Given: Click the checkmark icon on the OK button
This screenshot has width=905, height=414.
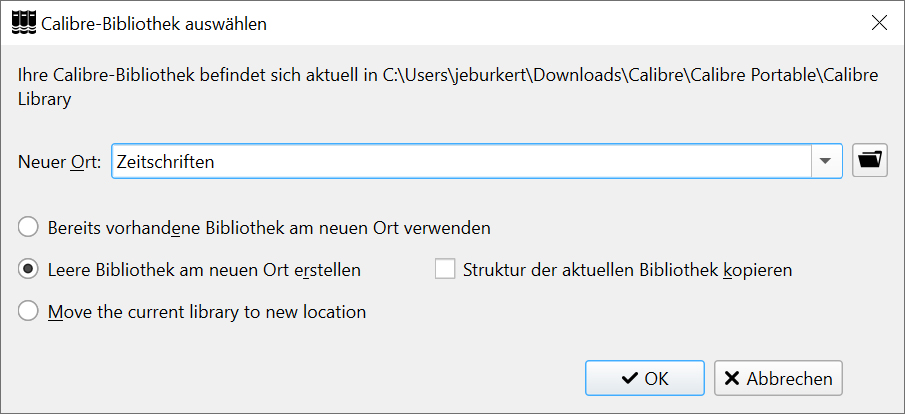Looking at the screenshot, I should [x=630, y=379].
